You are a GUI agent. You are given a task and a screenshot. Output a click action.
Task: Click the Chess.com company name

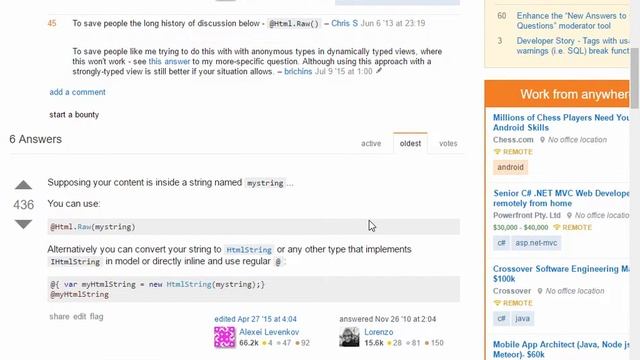pos(513,140)
